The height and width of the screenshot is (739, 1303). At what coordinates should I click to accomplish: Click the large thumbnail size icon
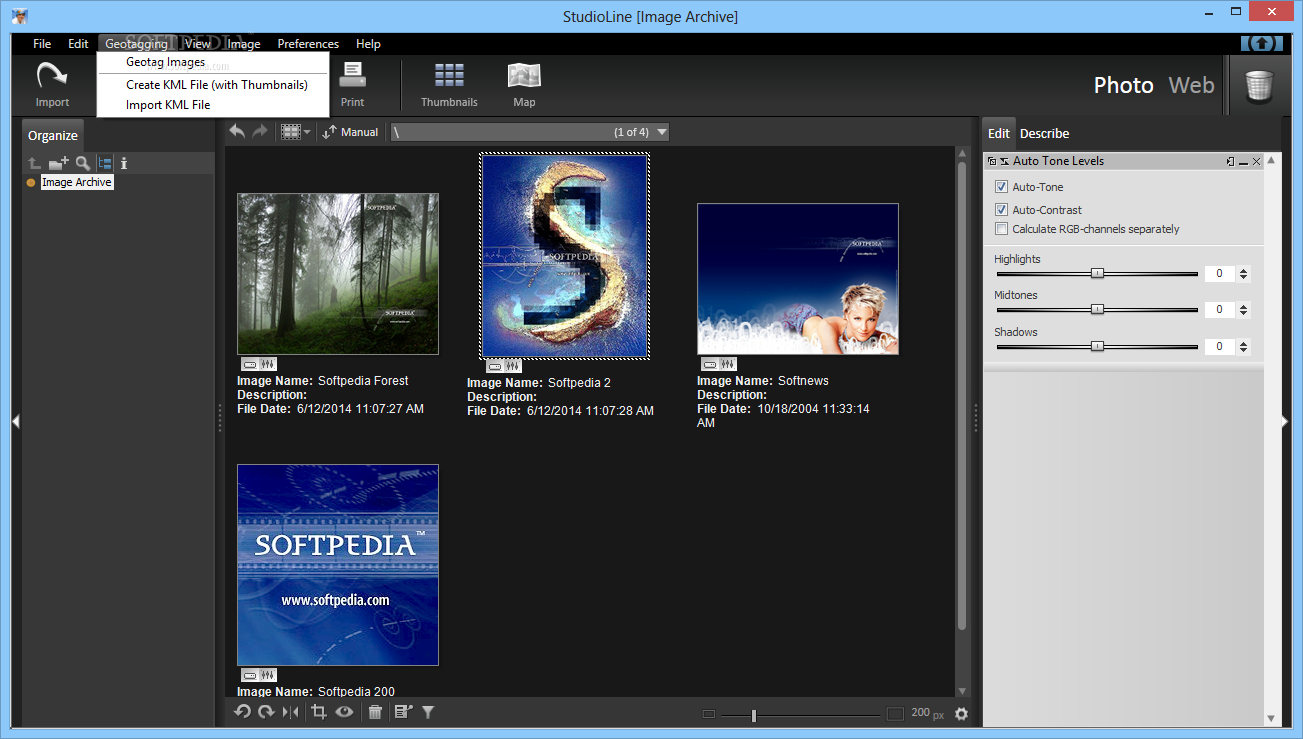point(895,714)
